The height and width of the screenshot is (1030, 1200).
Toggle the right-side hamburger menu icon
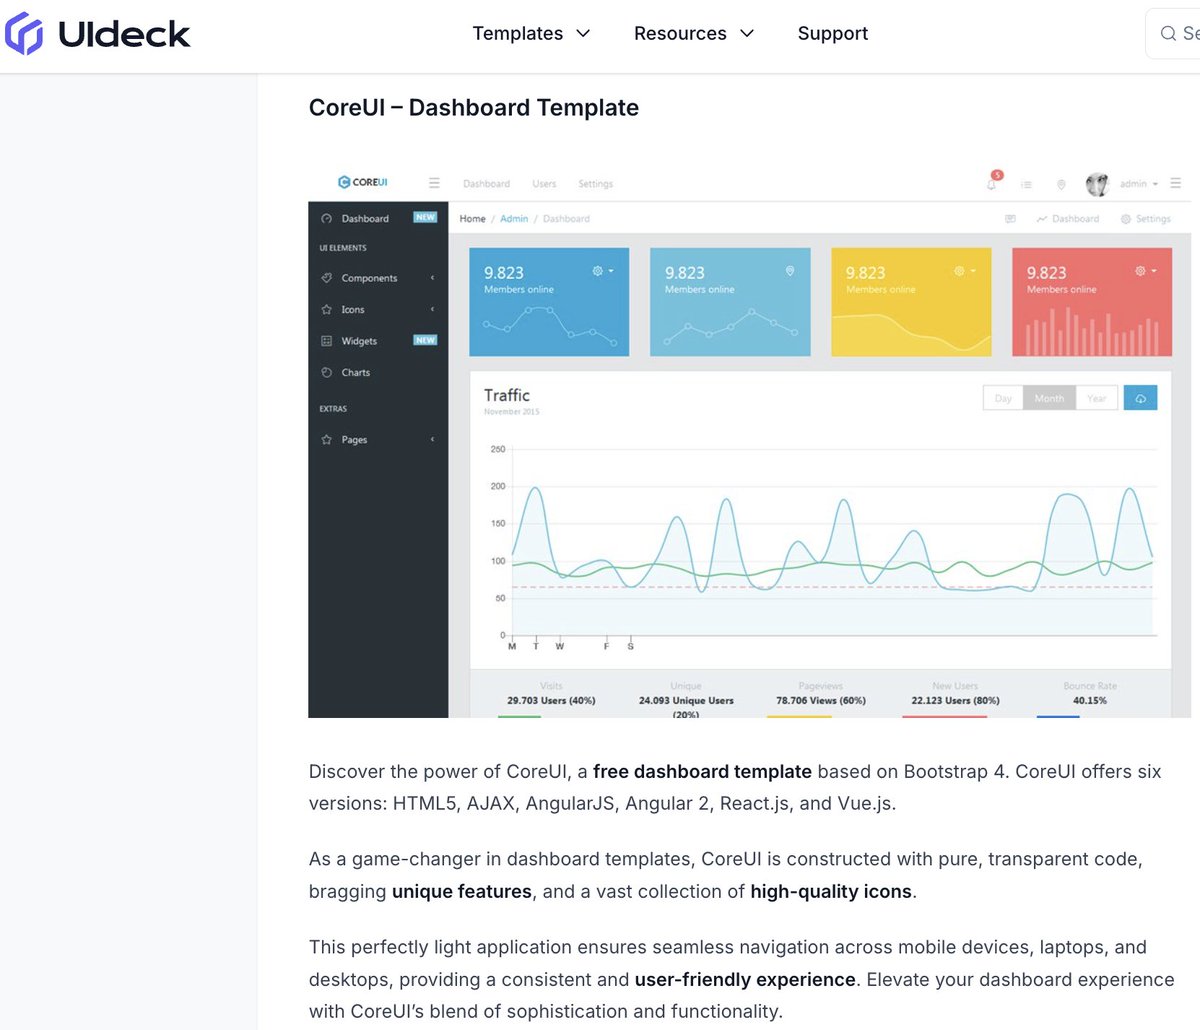pos(1176,183)
